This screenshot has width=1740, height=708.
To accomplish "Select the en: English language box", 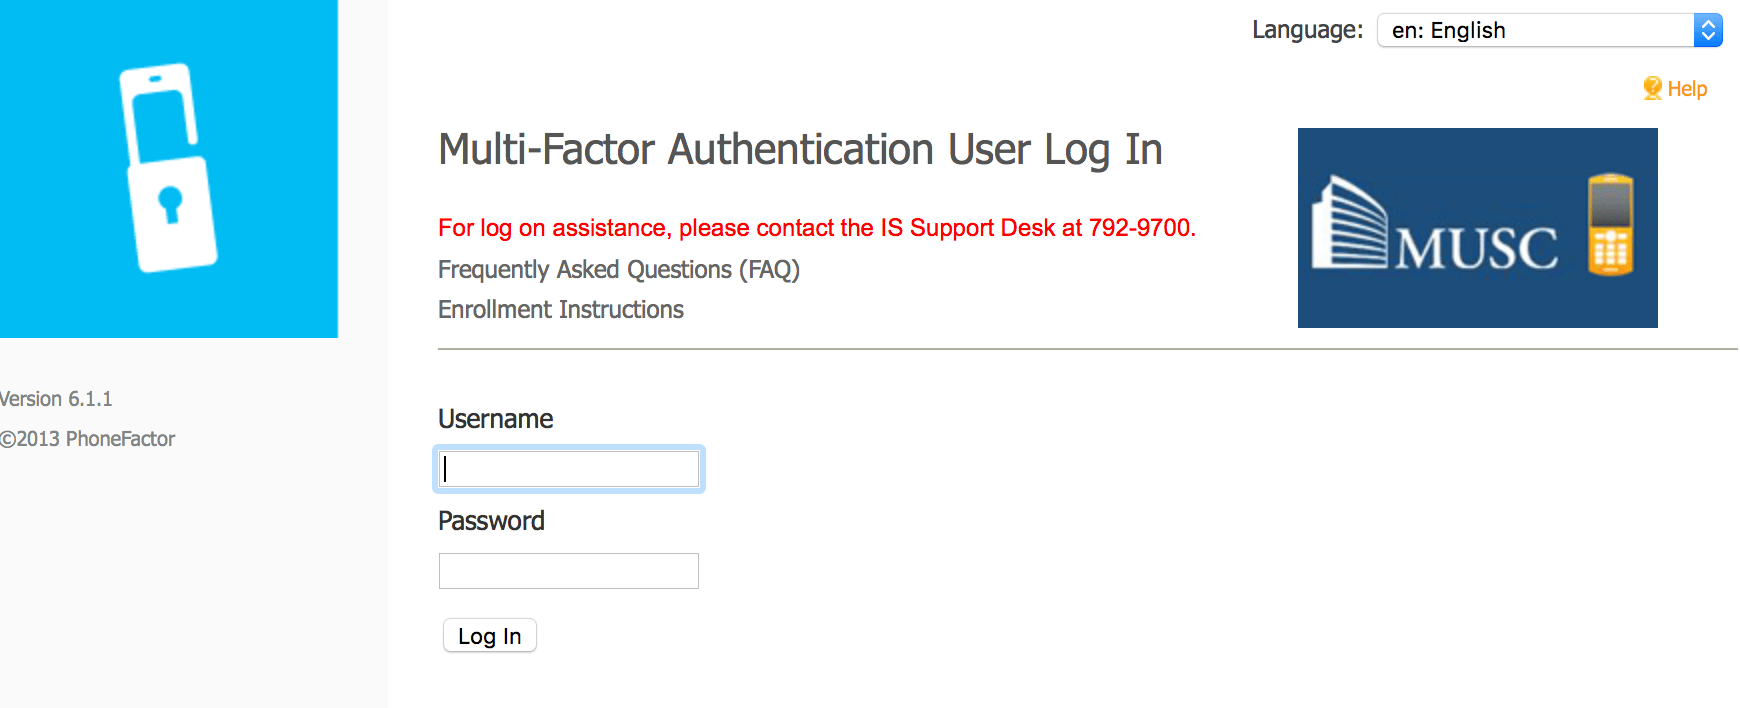I will [1549, 30].
